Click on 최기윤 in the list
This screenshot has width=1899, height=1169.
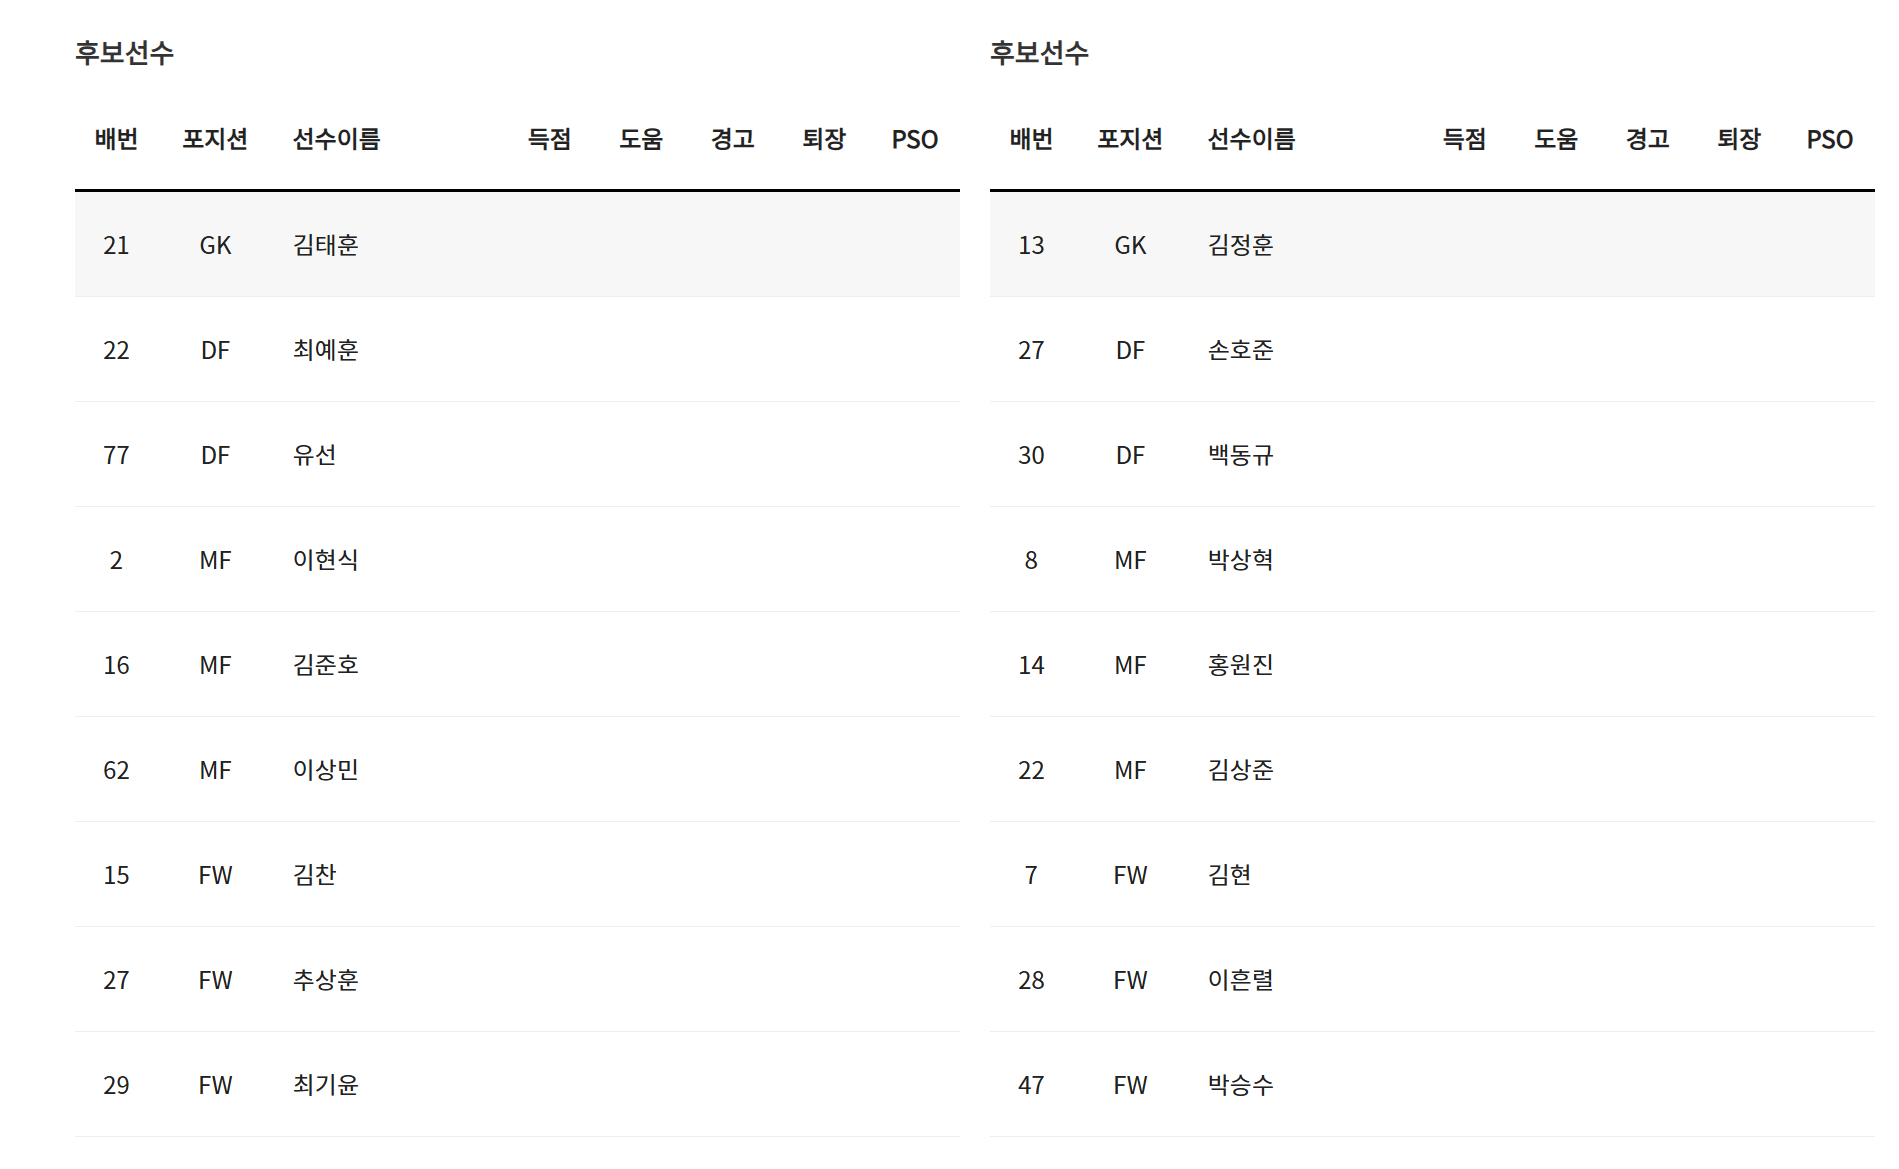[x=325, y=1085]
